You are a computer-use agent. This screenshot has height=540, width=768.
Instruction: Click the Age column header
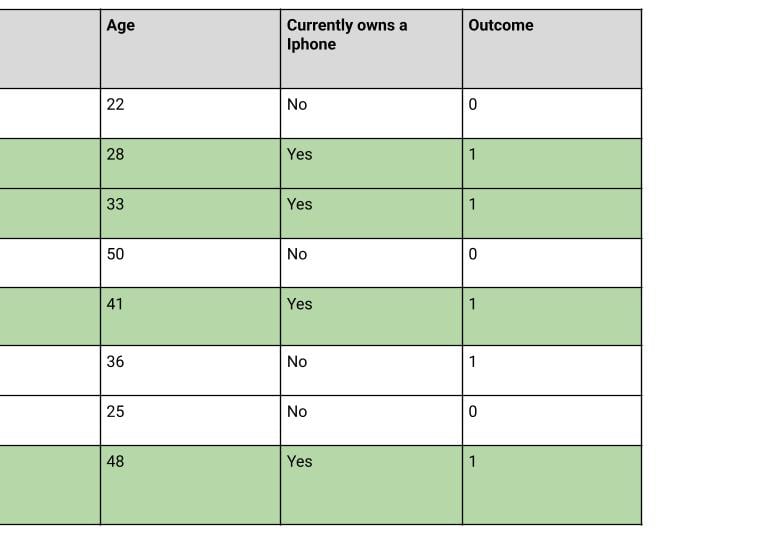click(x=120, y=26)
